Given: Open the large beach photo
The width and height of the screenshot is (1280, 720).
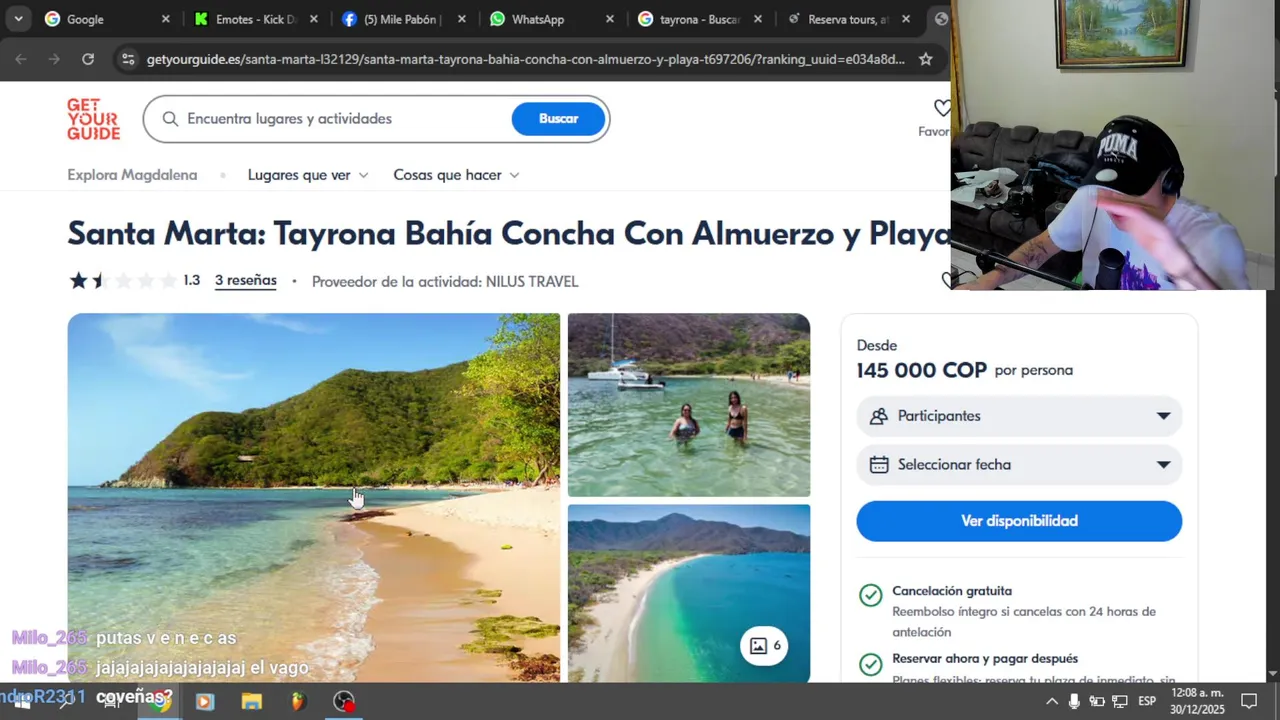Looking at the screenshot, I should coord(314,498).
